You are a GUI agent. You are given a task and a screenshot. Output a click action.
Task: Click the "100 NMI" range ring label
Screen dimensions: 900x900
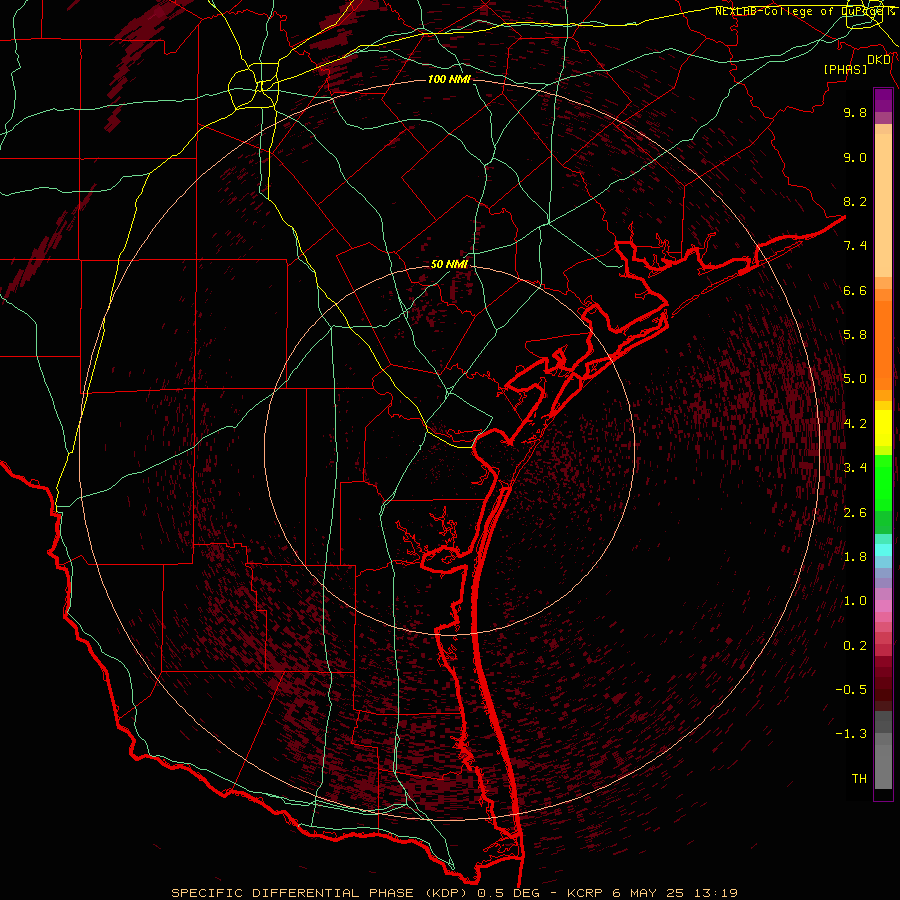pos(449,79)
